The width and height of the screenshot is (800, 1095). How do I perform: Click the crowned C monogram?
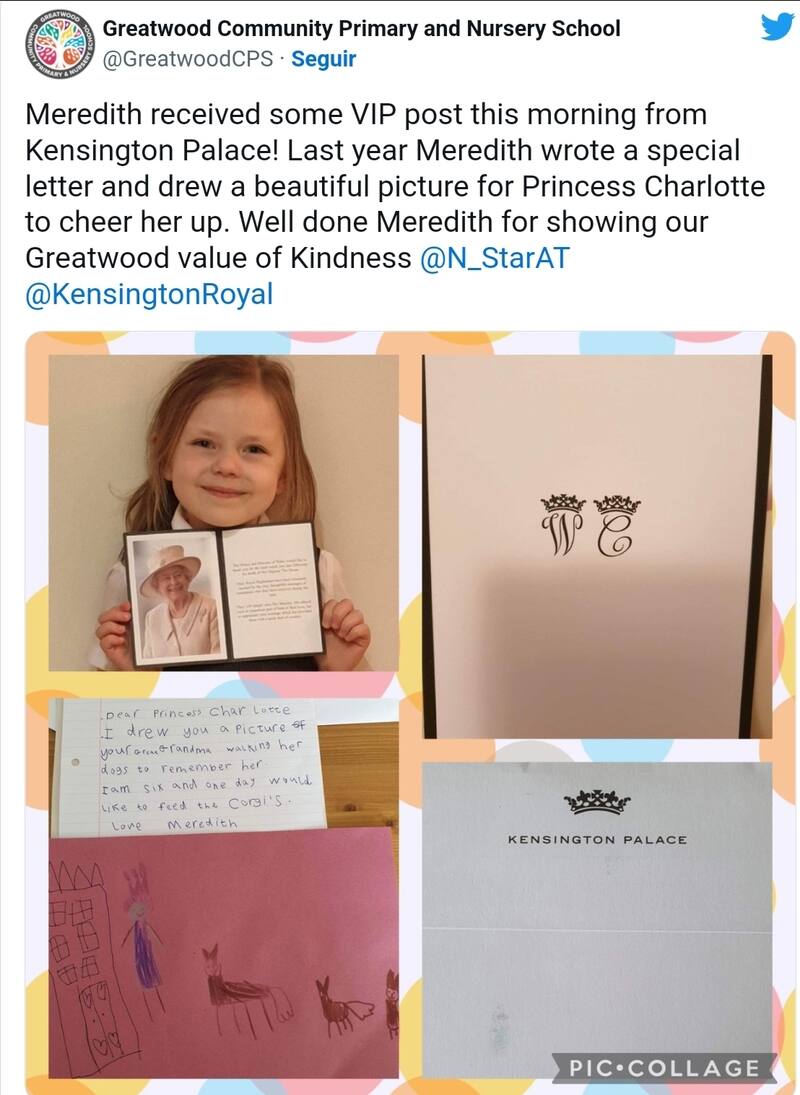[616, 525]
